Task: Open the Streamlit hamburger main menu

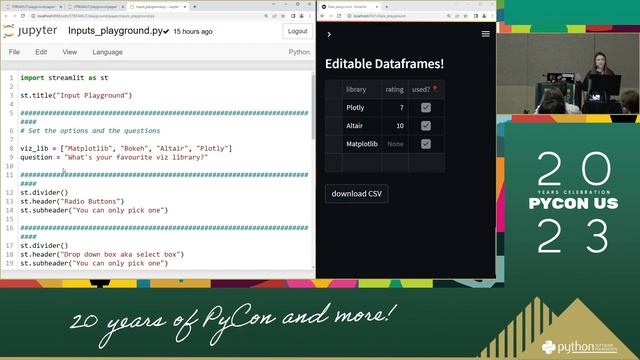Action: (485, 34)
